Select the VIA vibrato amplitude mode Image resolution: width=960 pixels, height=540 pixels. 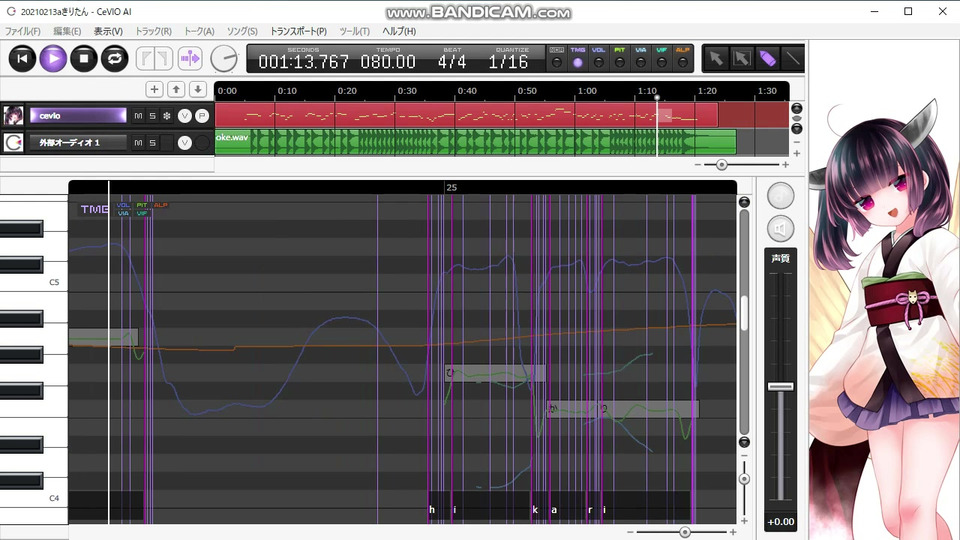click(x=640, y=62)
